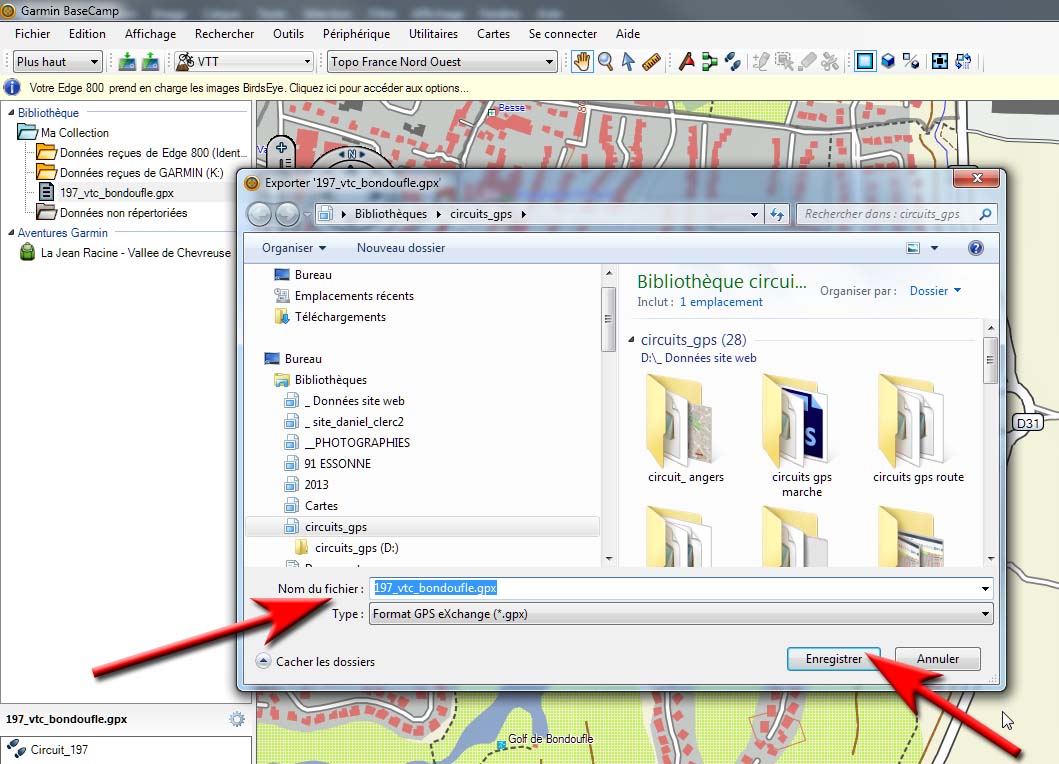Collapse the Aventures Garmin section

[x=11, y=232]
